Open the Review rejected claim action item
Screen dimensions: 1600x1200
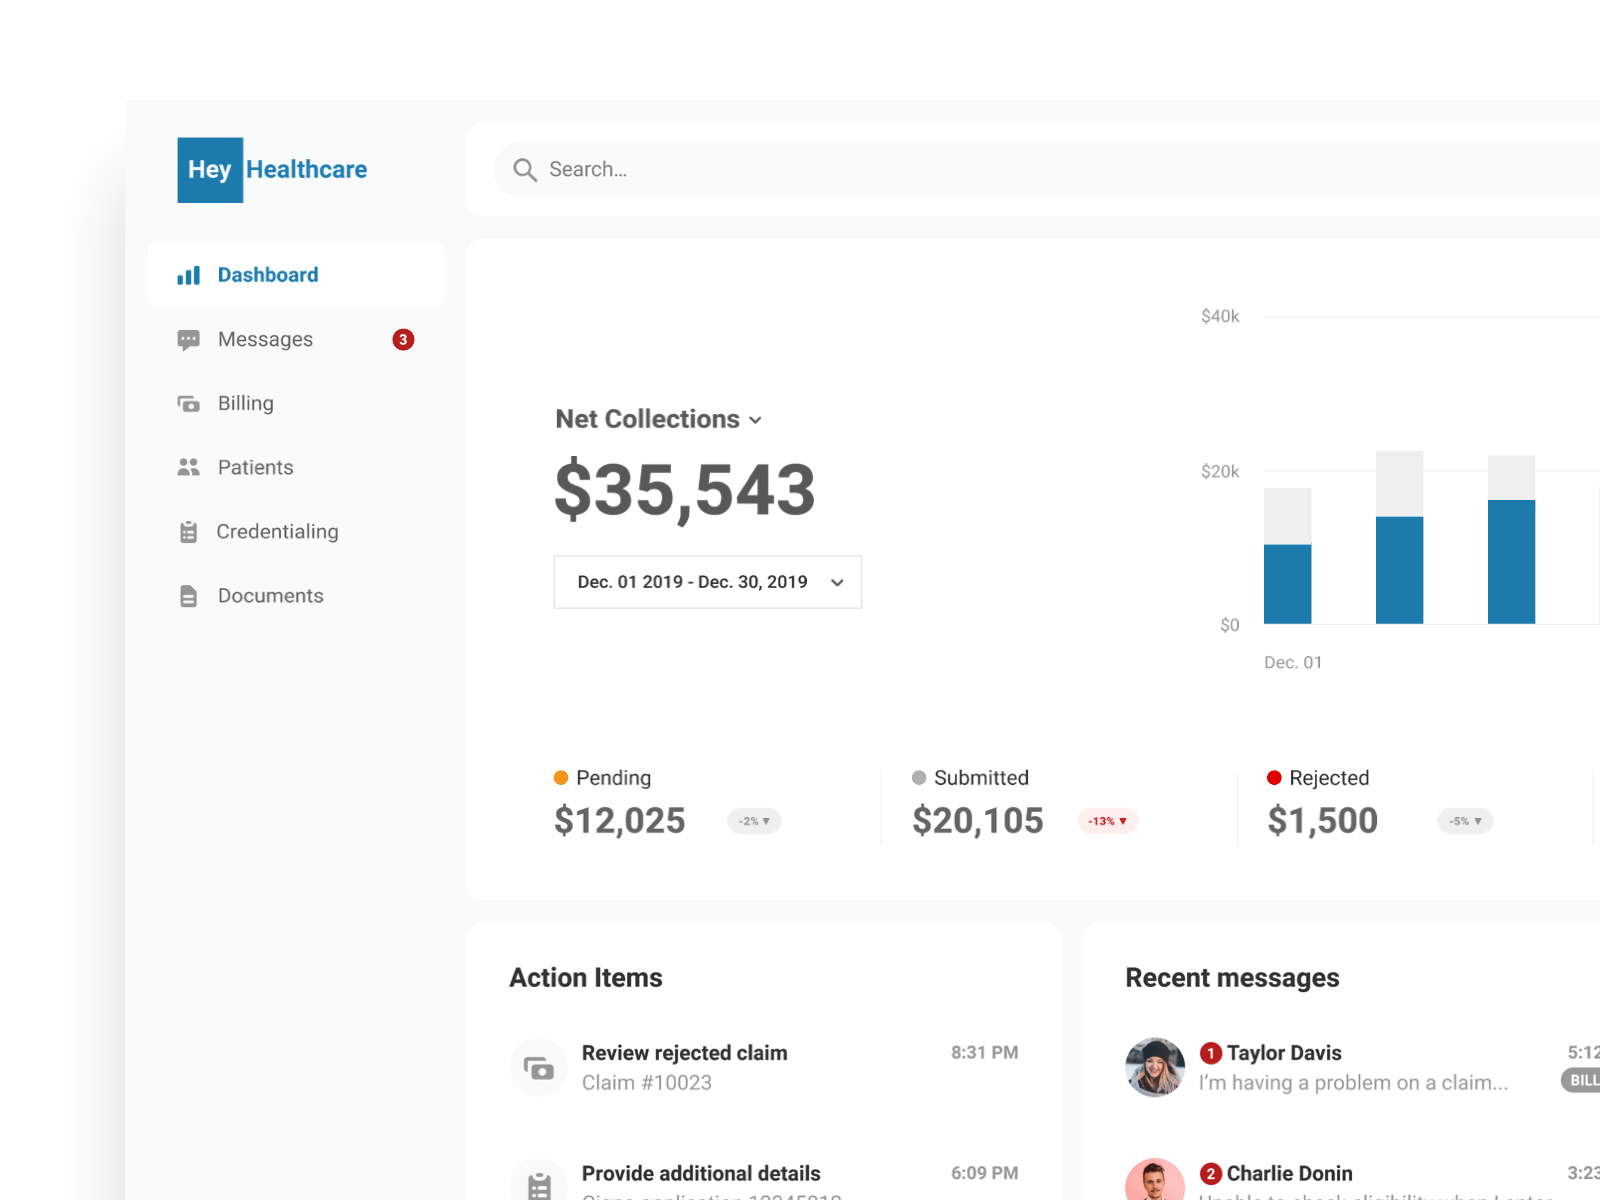685,1053
